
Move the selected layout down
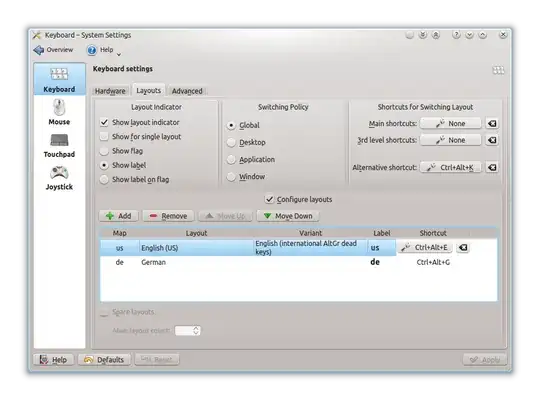click(288, 216)
